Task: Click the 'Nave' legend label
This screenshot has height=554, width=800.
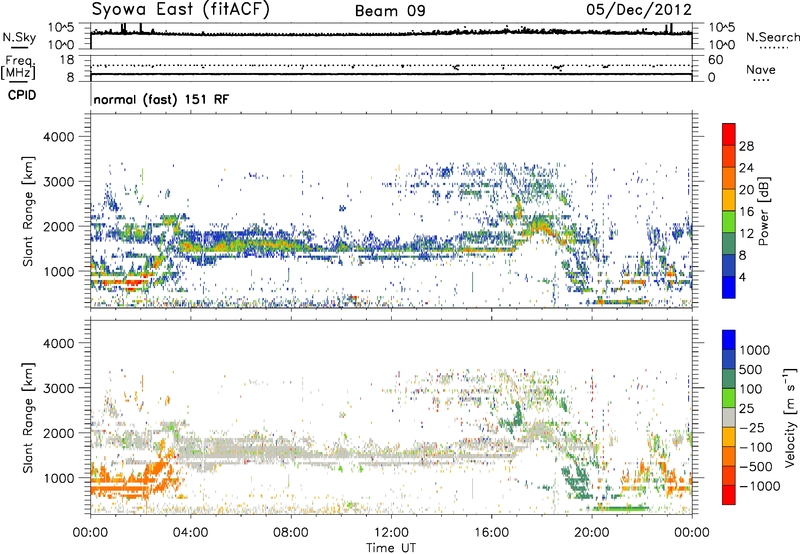Action: [761, 70]
